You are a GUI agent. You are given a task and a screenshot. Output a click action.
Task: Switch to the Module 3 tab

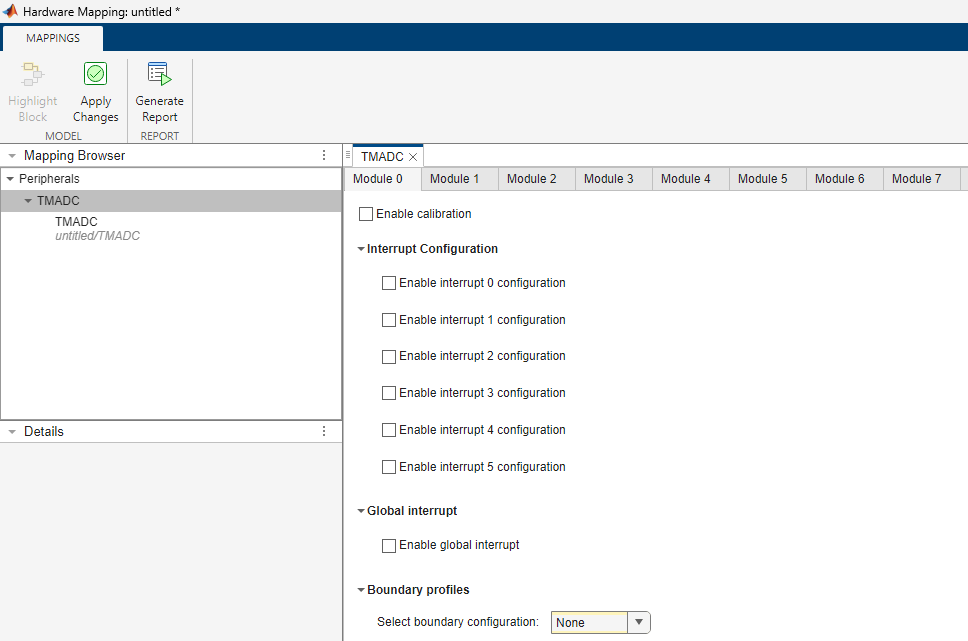[x=608, y=179]
